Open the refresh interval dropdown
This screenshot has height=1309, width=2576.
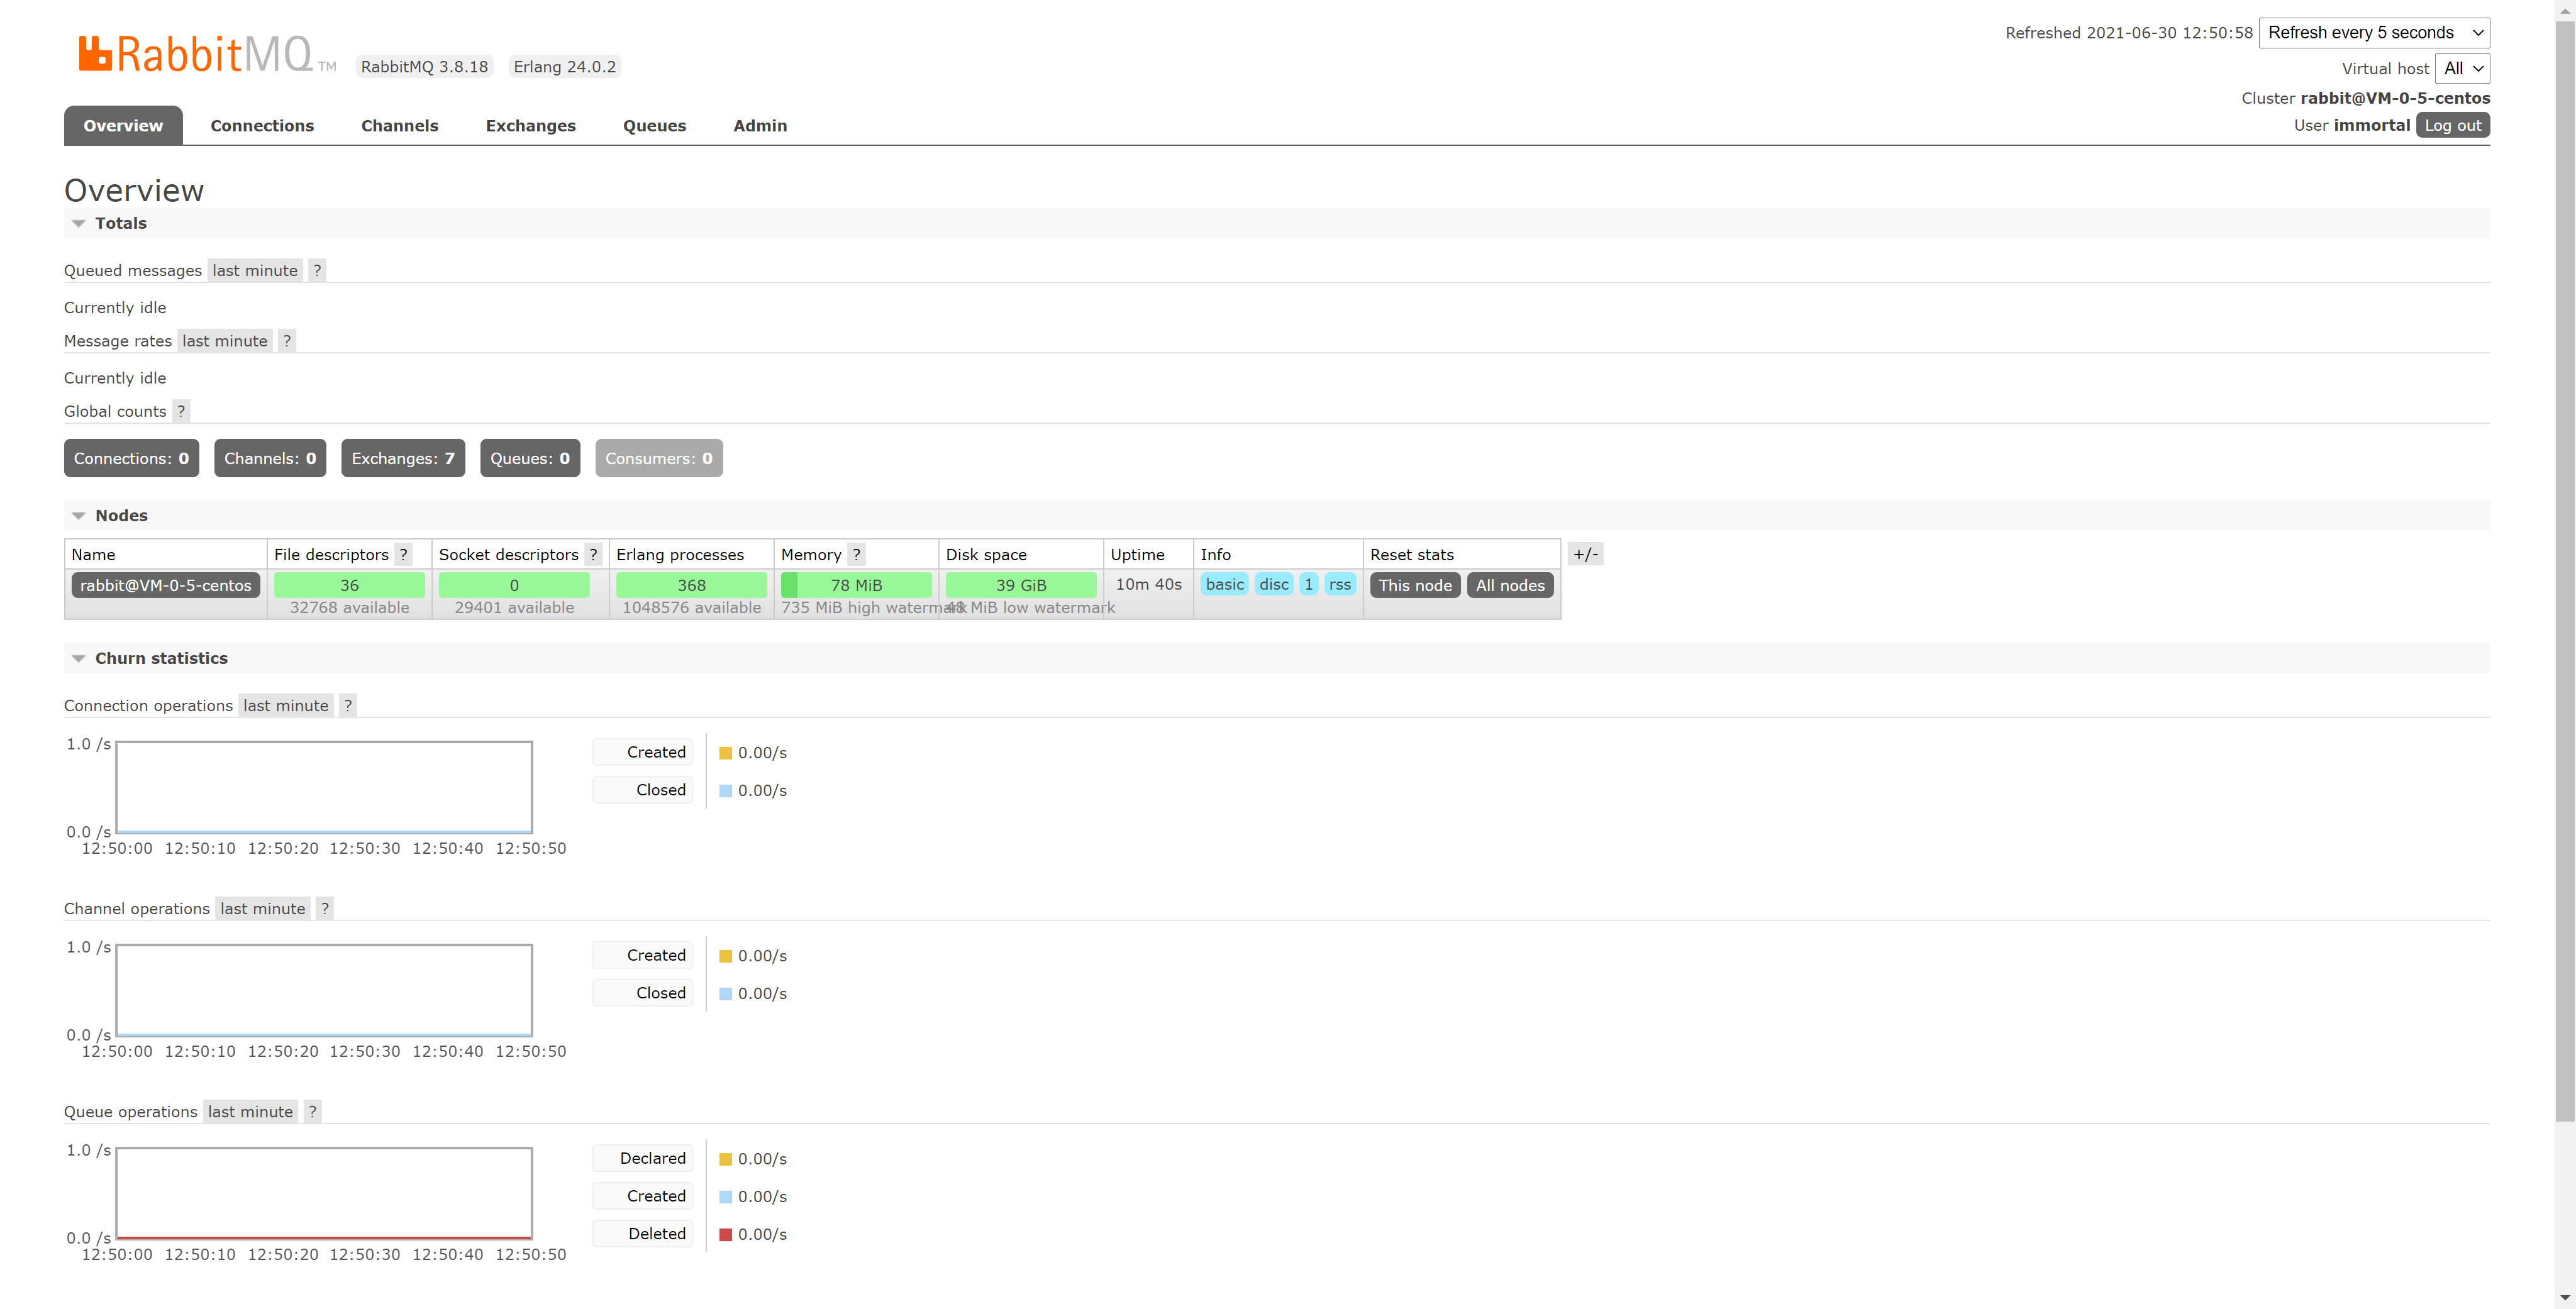pos(2373,33)
